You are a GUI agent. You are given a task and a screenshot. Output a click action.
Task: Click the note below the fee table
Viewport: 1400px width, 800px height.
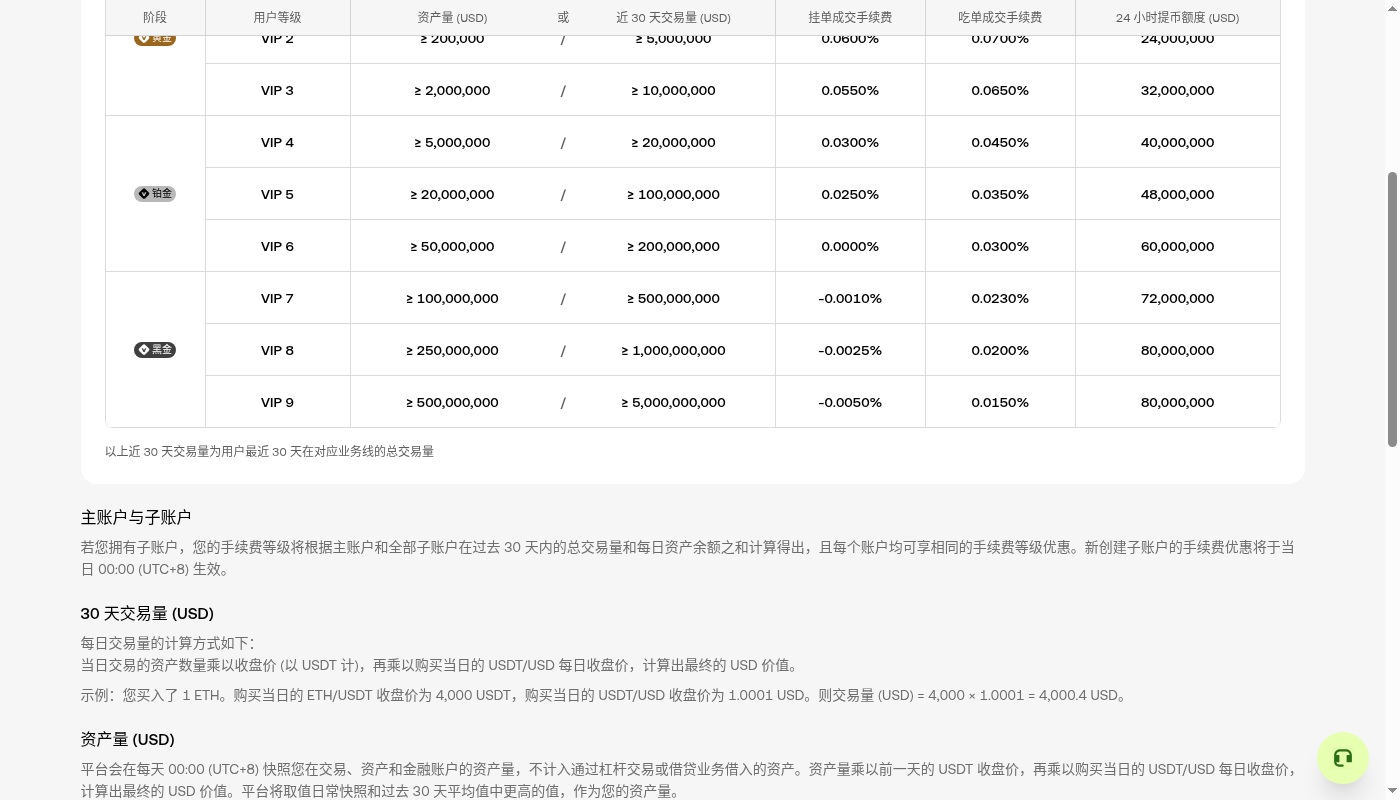click(x=269, y=451)
